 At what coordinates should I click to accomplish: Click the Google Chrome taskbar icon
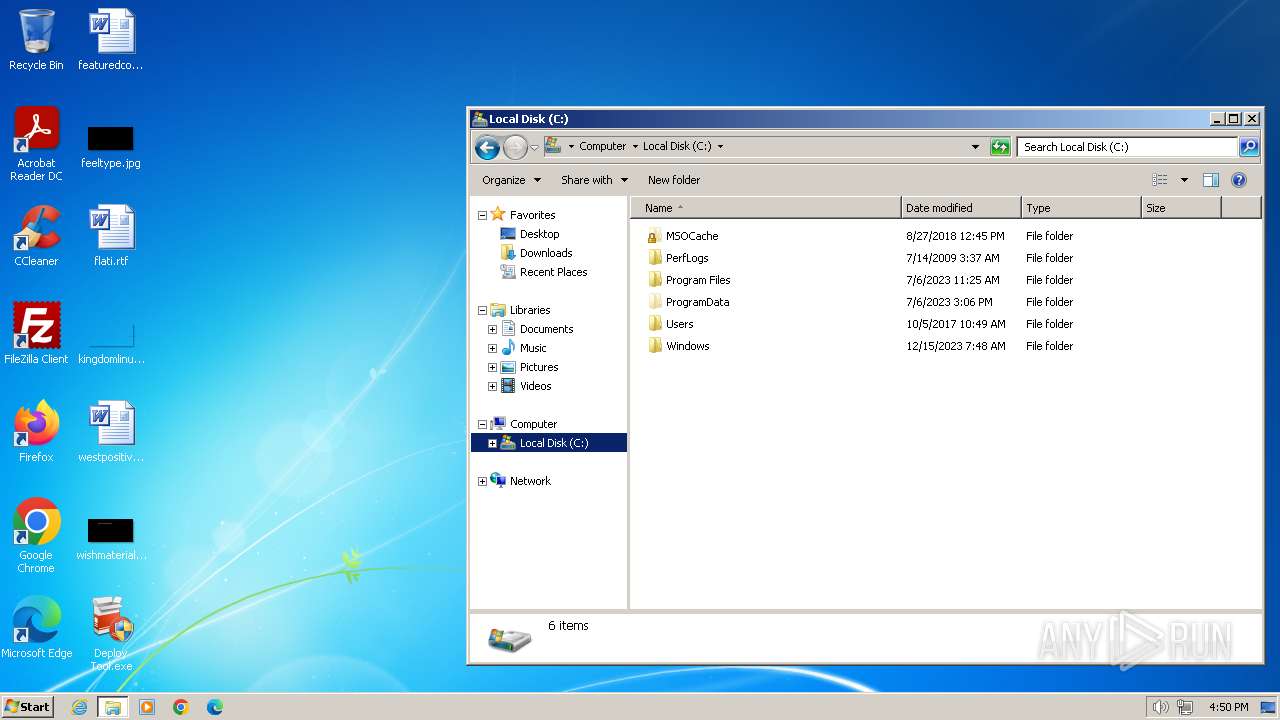click(x=181, y=707)
